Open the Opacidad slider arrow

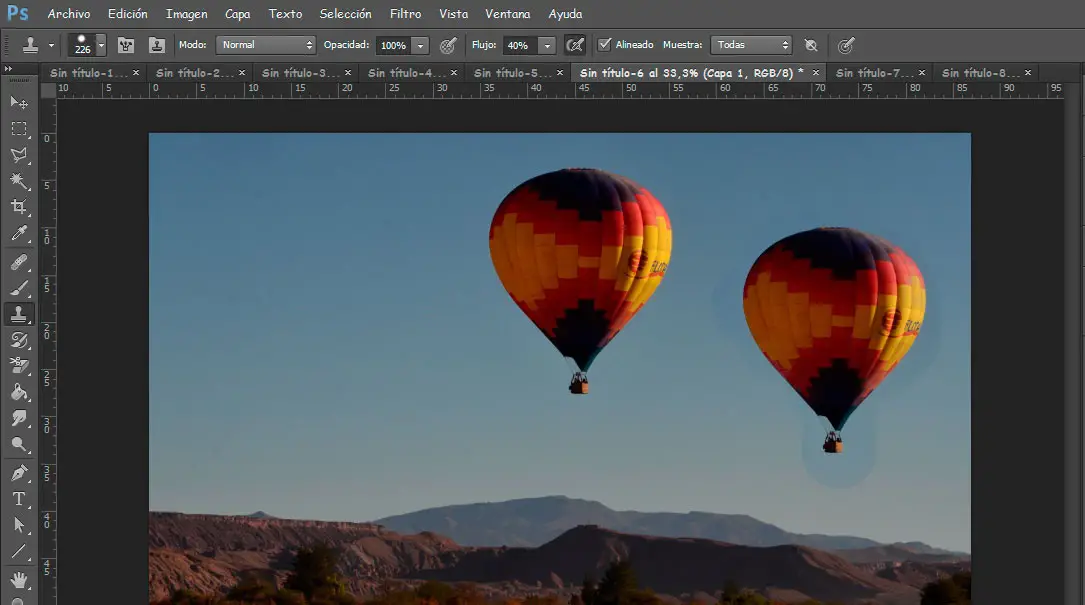(420, 46)
